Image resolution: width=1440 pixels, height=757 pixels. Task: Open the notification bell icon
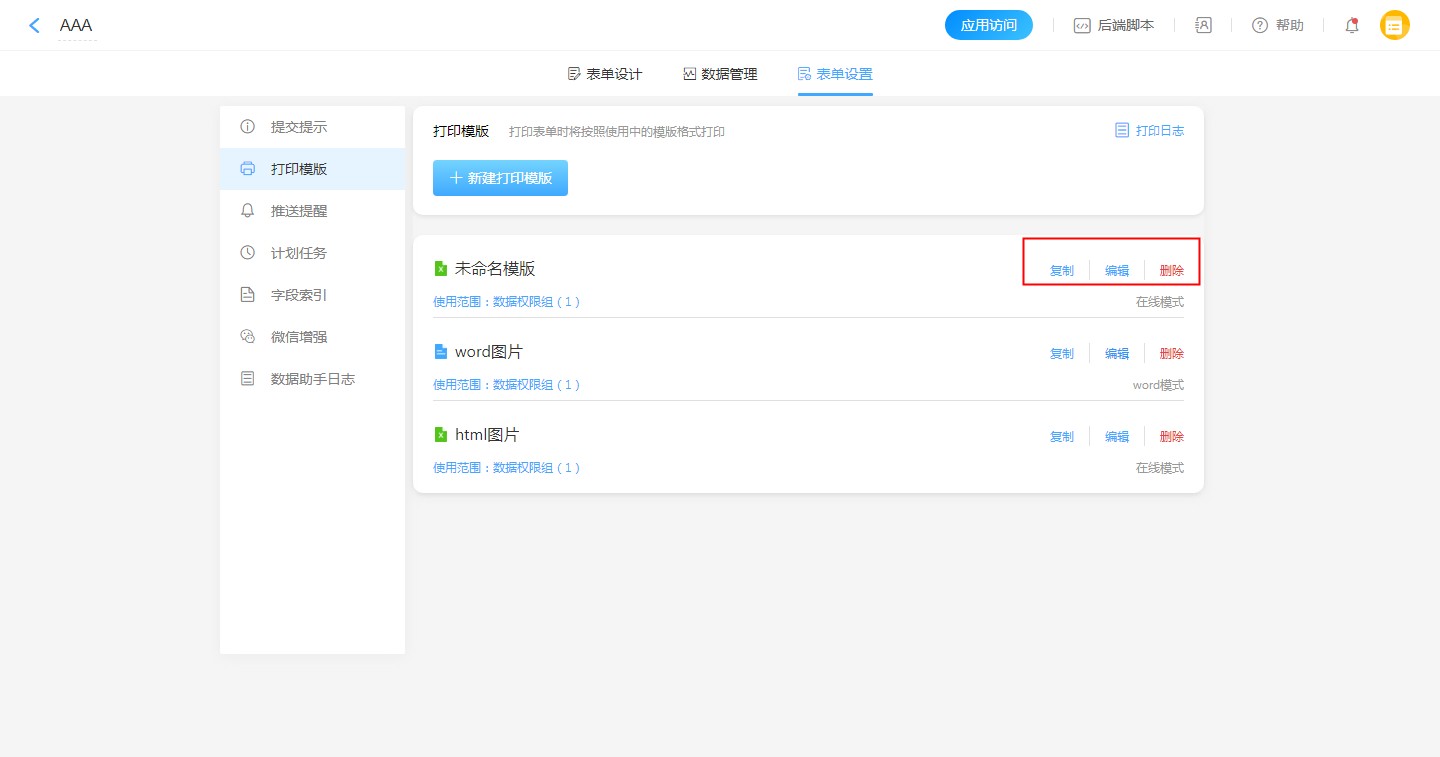click(x=1352, y=26)
